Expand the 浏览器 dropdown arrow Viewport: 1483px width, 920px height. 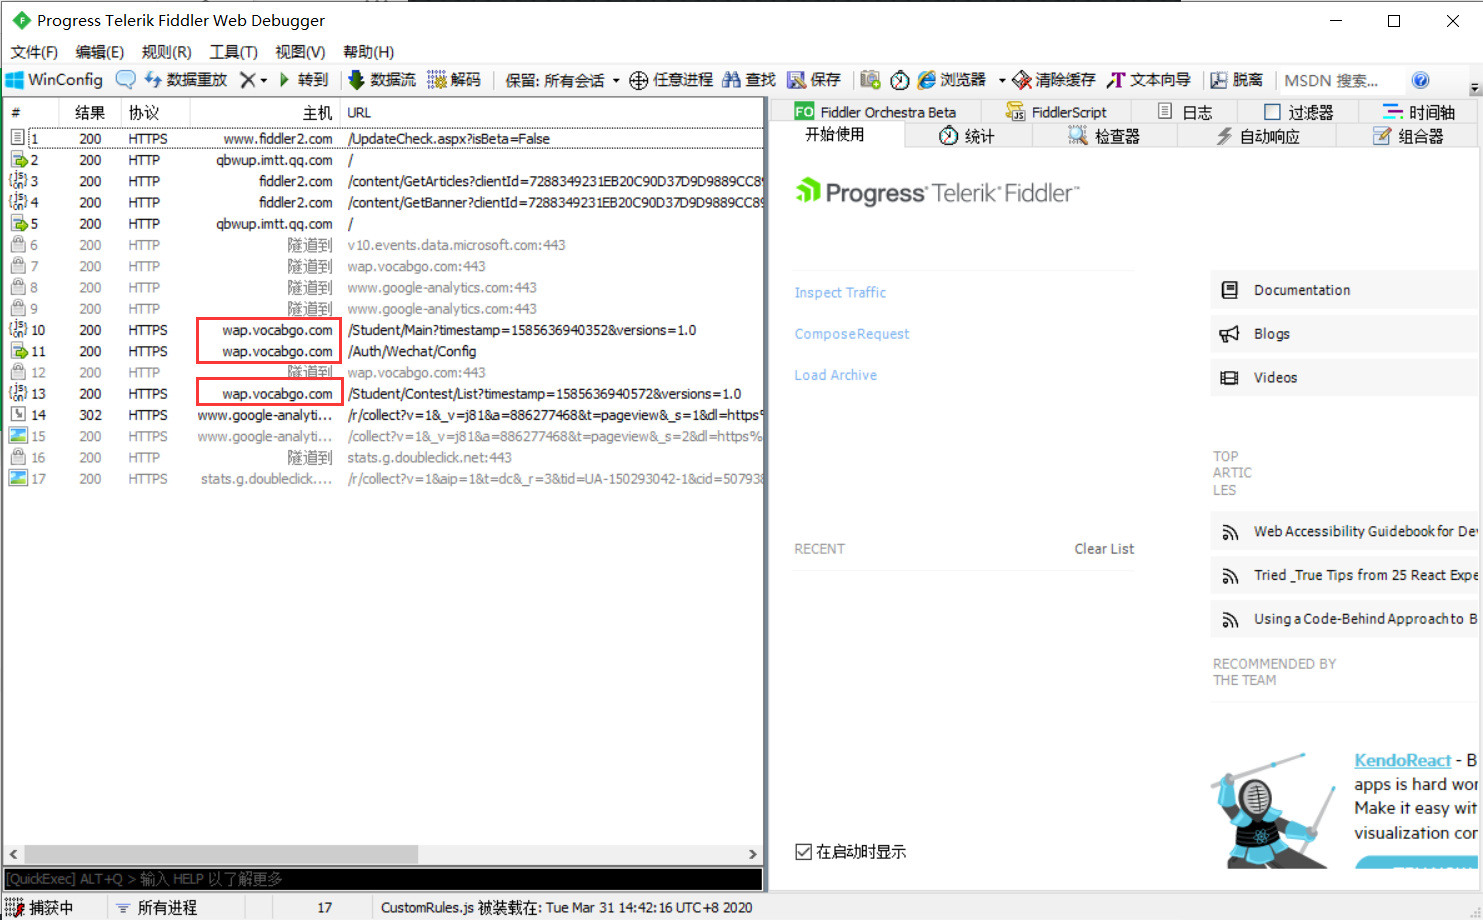[1002, 81]
